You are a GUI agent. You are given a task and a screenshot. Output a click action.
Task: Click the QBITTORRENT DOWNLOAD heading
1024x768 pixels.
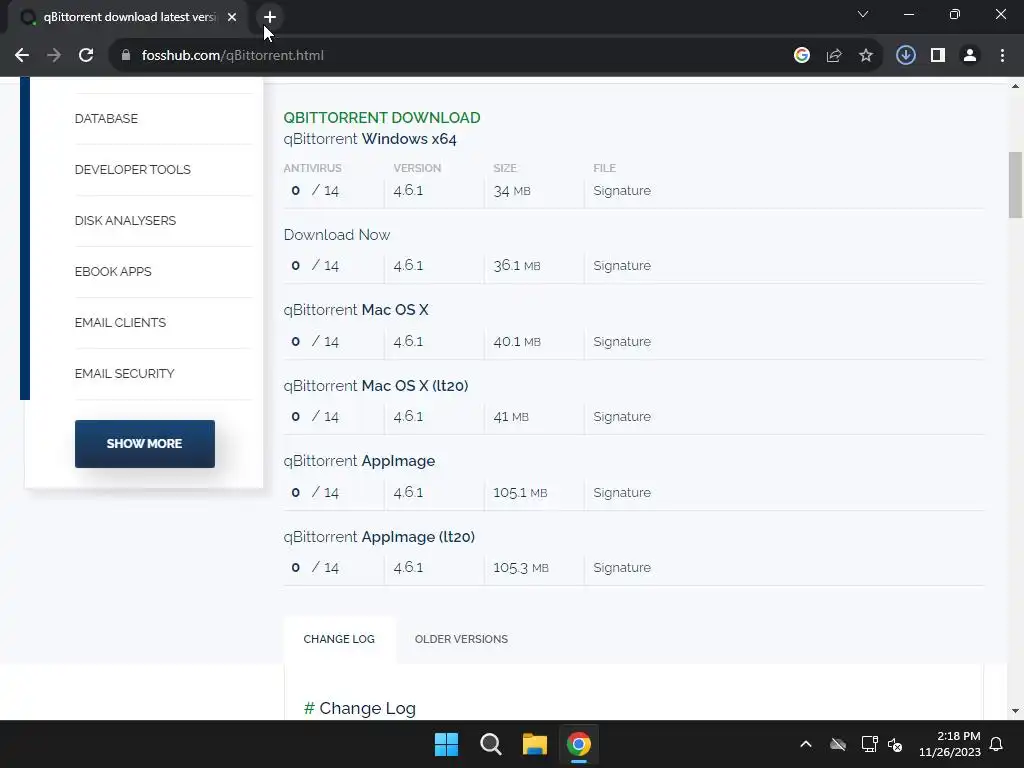click(382, 118)
